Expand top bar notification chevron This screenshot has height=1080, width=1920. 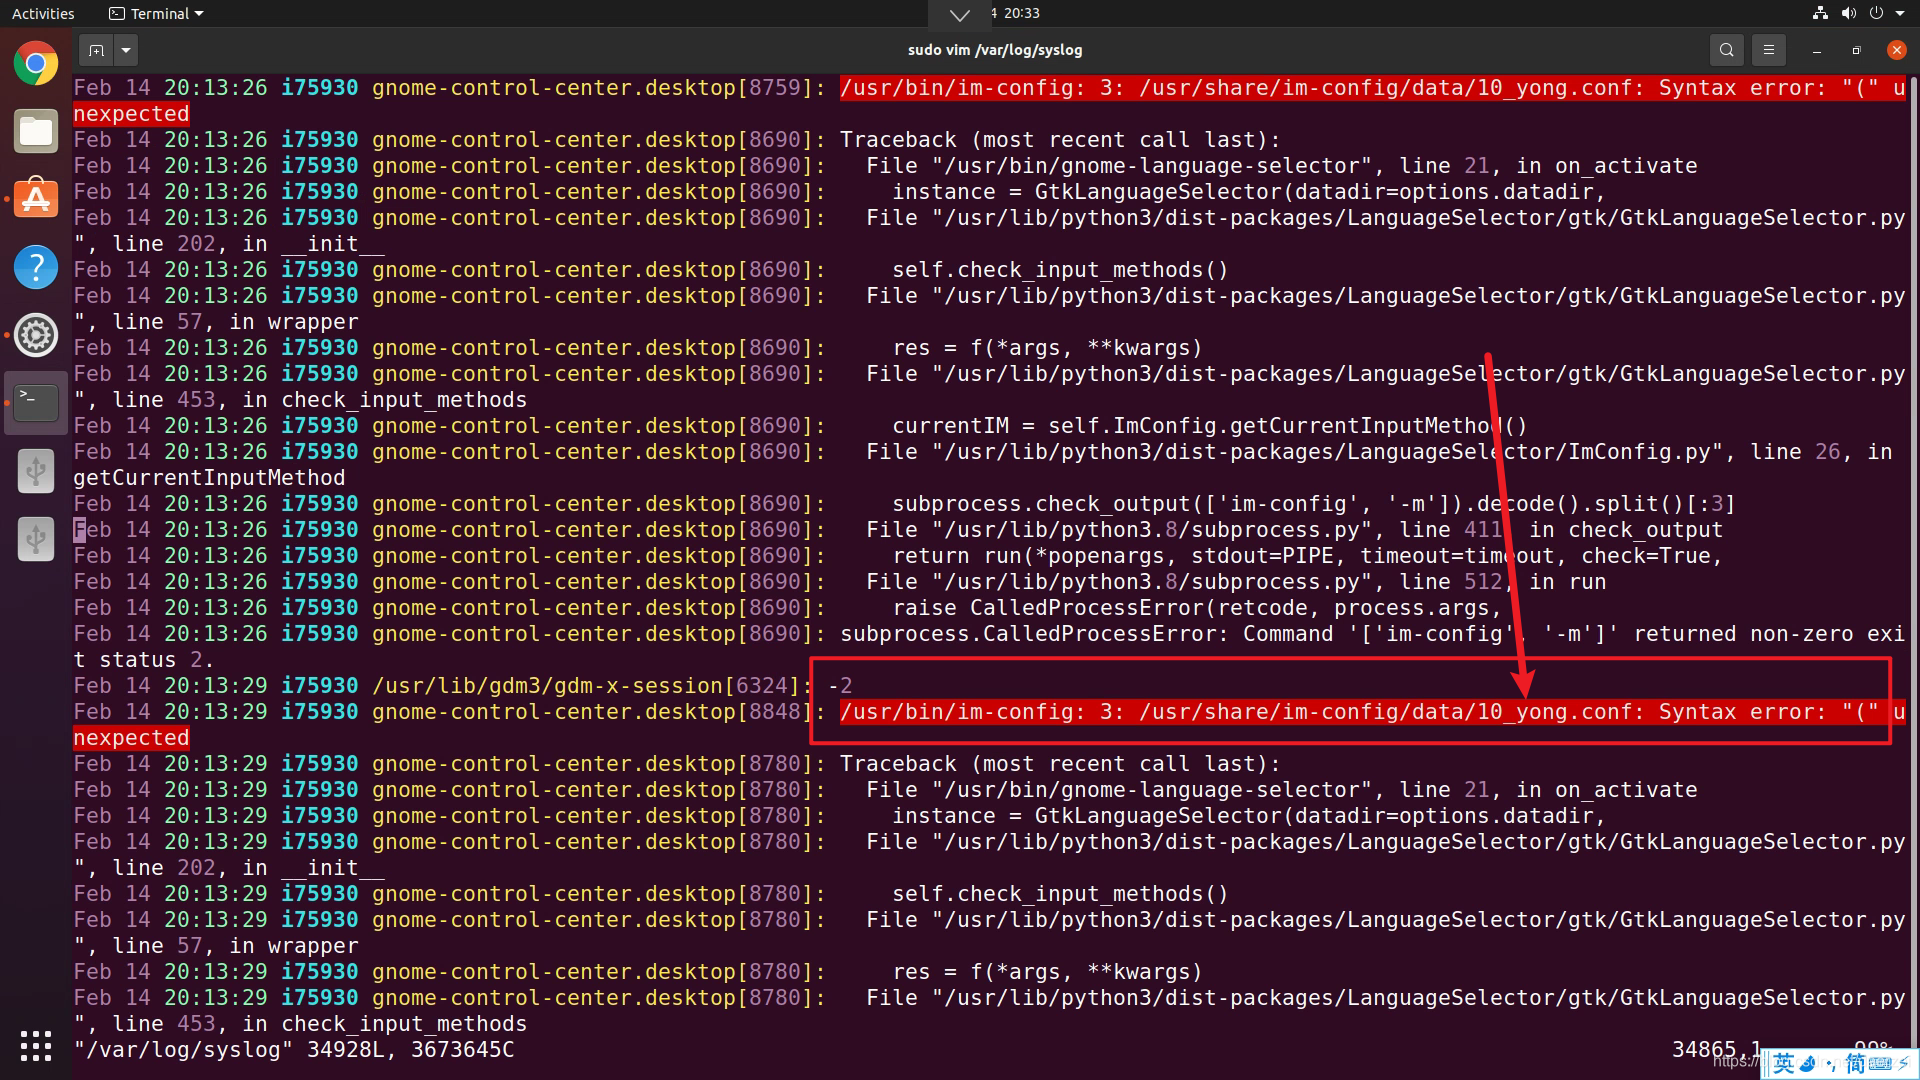pos(959,15)
